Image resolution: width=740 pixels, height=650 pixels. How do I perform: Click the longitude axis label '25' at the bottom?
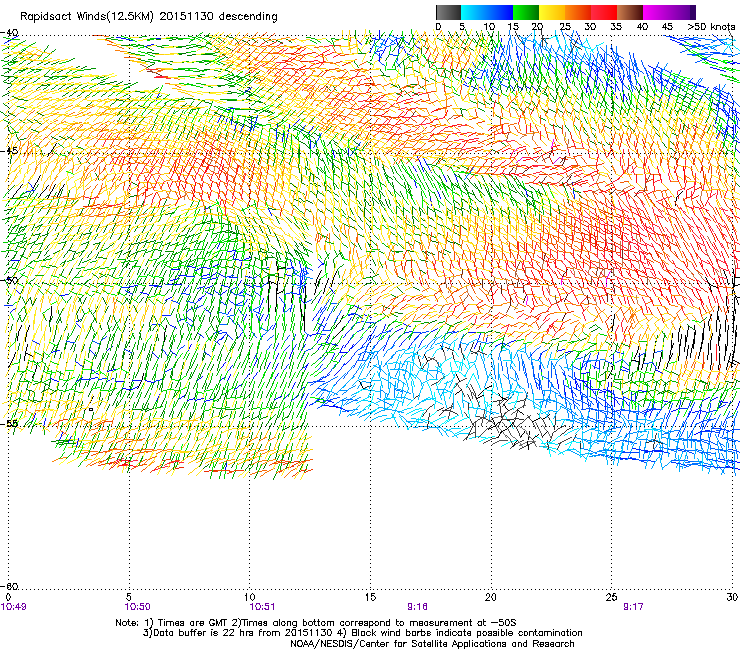pos(611,597)
